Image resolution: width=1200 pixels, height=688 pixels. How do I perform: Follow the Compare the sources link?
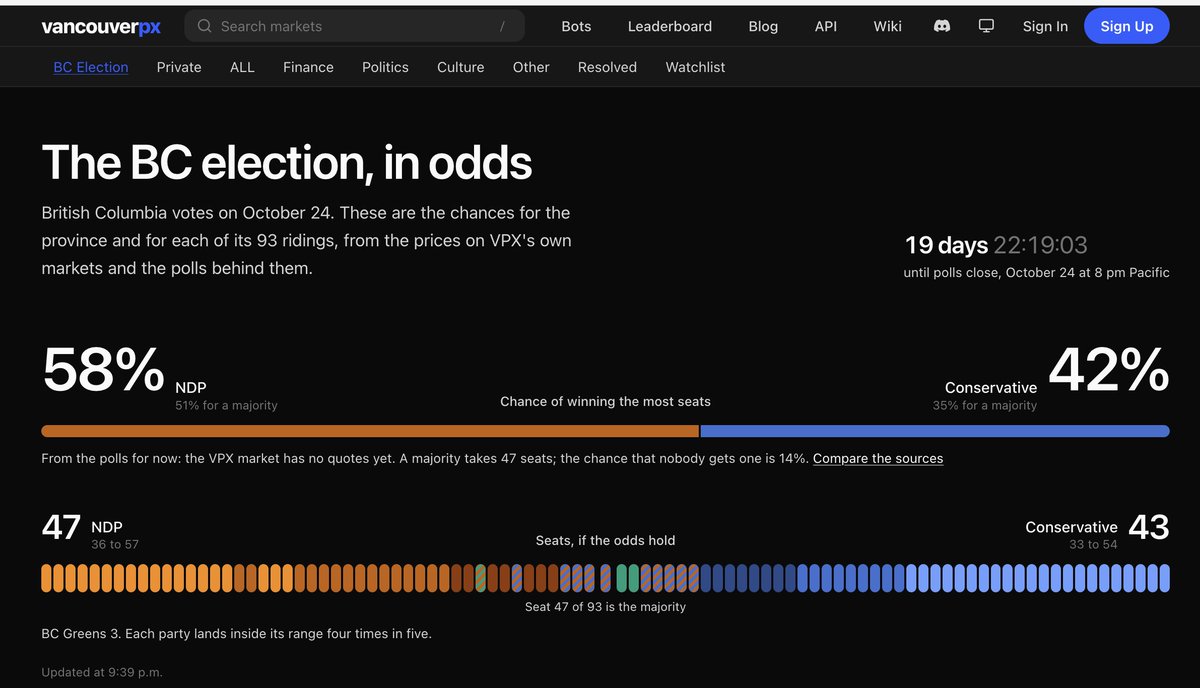tap(878, 458)
